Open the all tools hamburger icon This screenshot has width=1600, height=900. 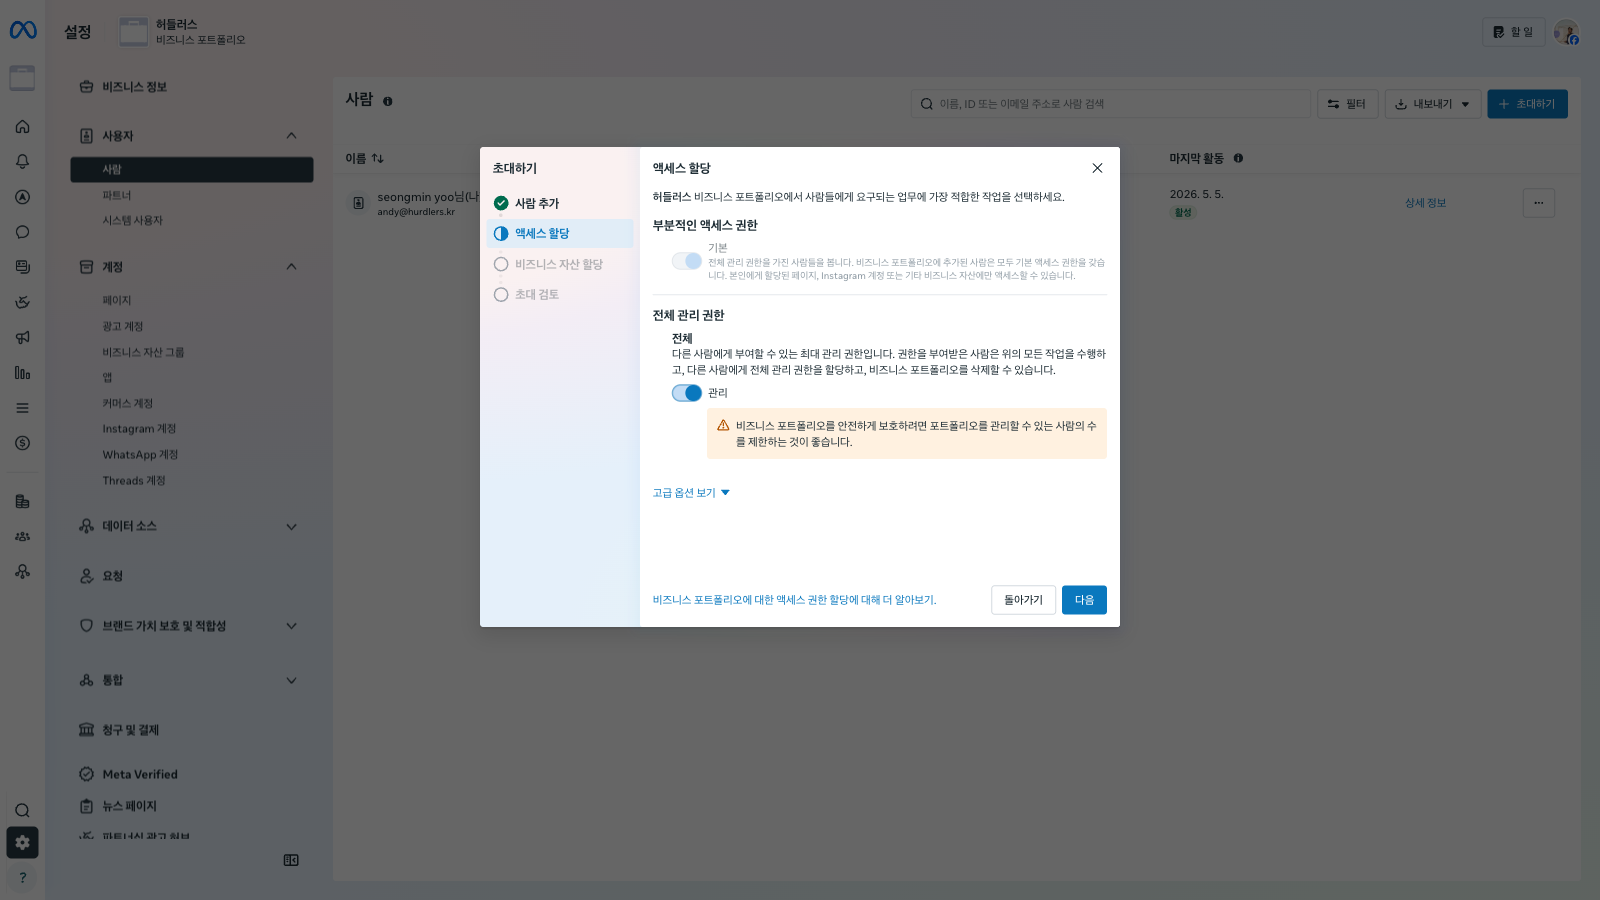[22, 408]
